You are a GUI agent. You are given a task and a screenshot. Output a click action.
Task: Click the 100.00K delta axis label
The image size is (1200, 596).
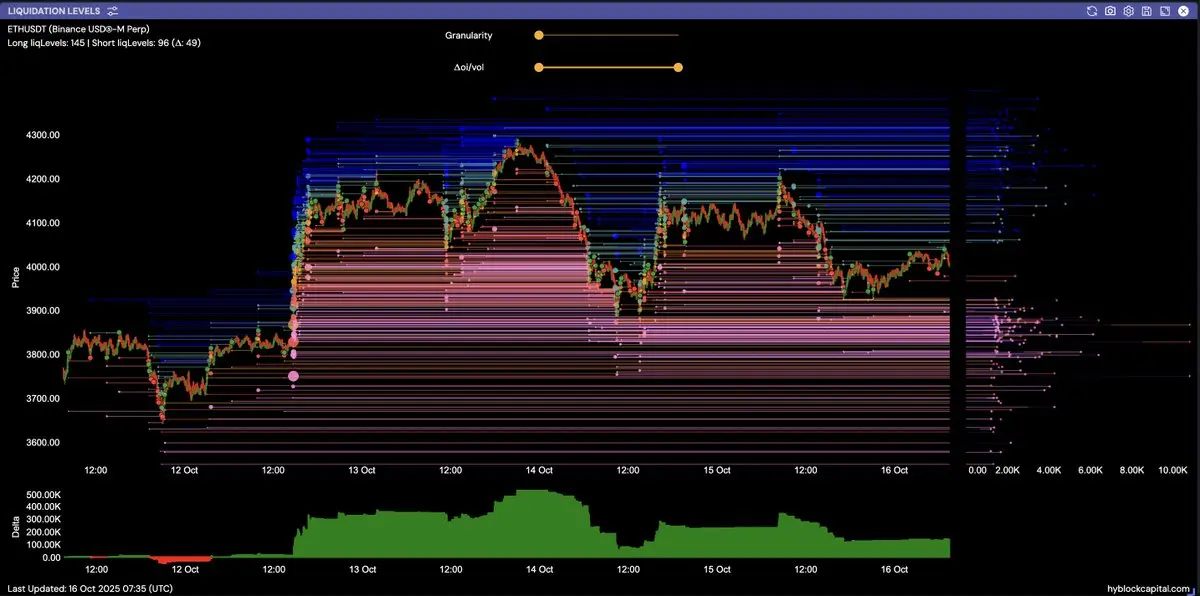tap(42, 545)
